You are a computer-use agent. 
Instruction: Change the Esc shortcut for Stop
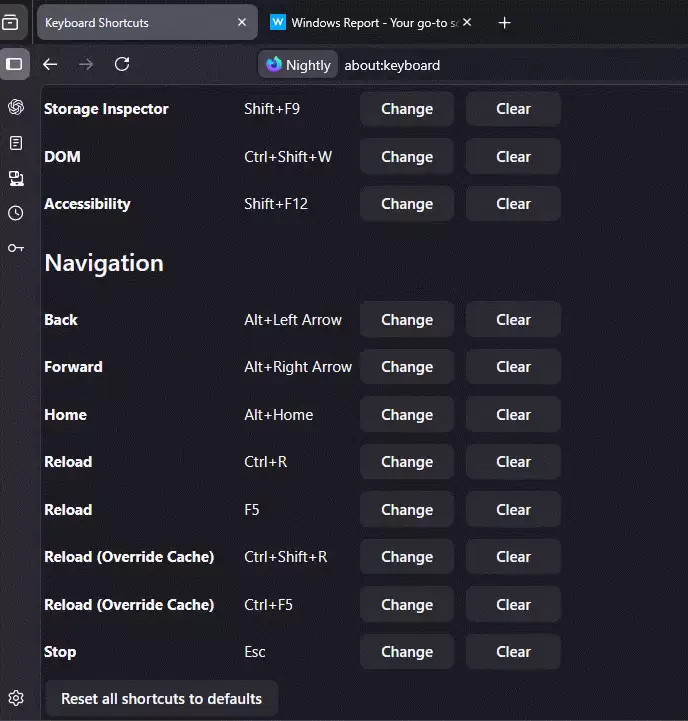point(406,651)
